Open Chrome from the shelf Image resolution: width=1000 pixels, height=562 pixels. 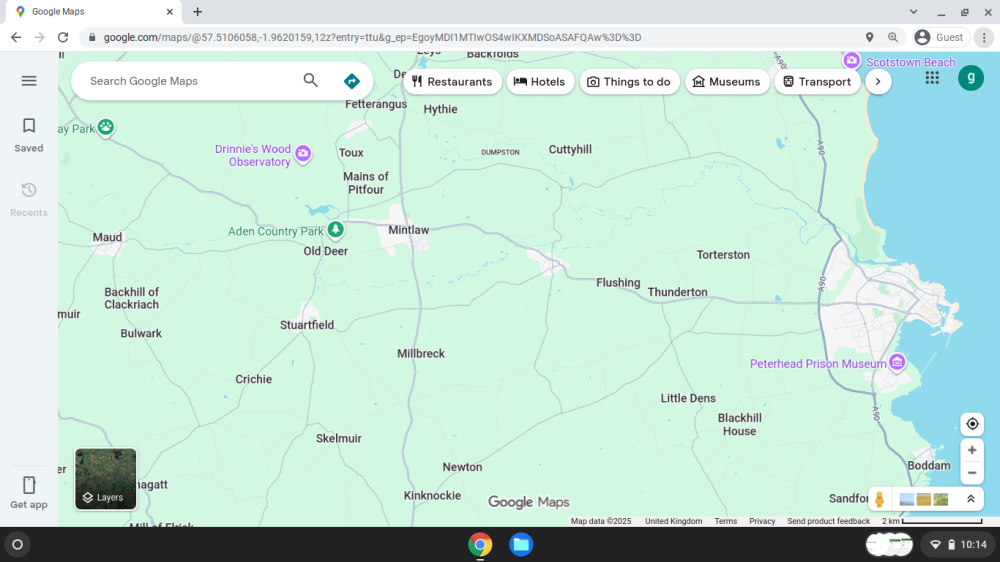[480, 545]
